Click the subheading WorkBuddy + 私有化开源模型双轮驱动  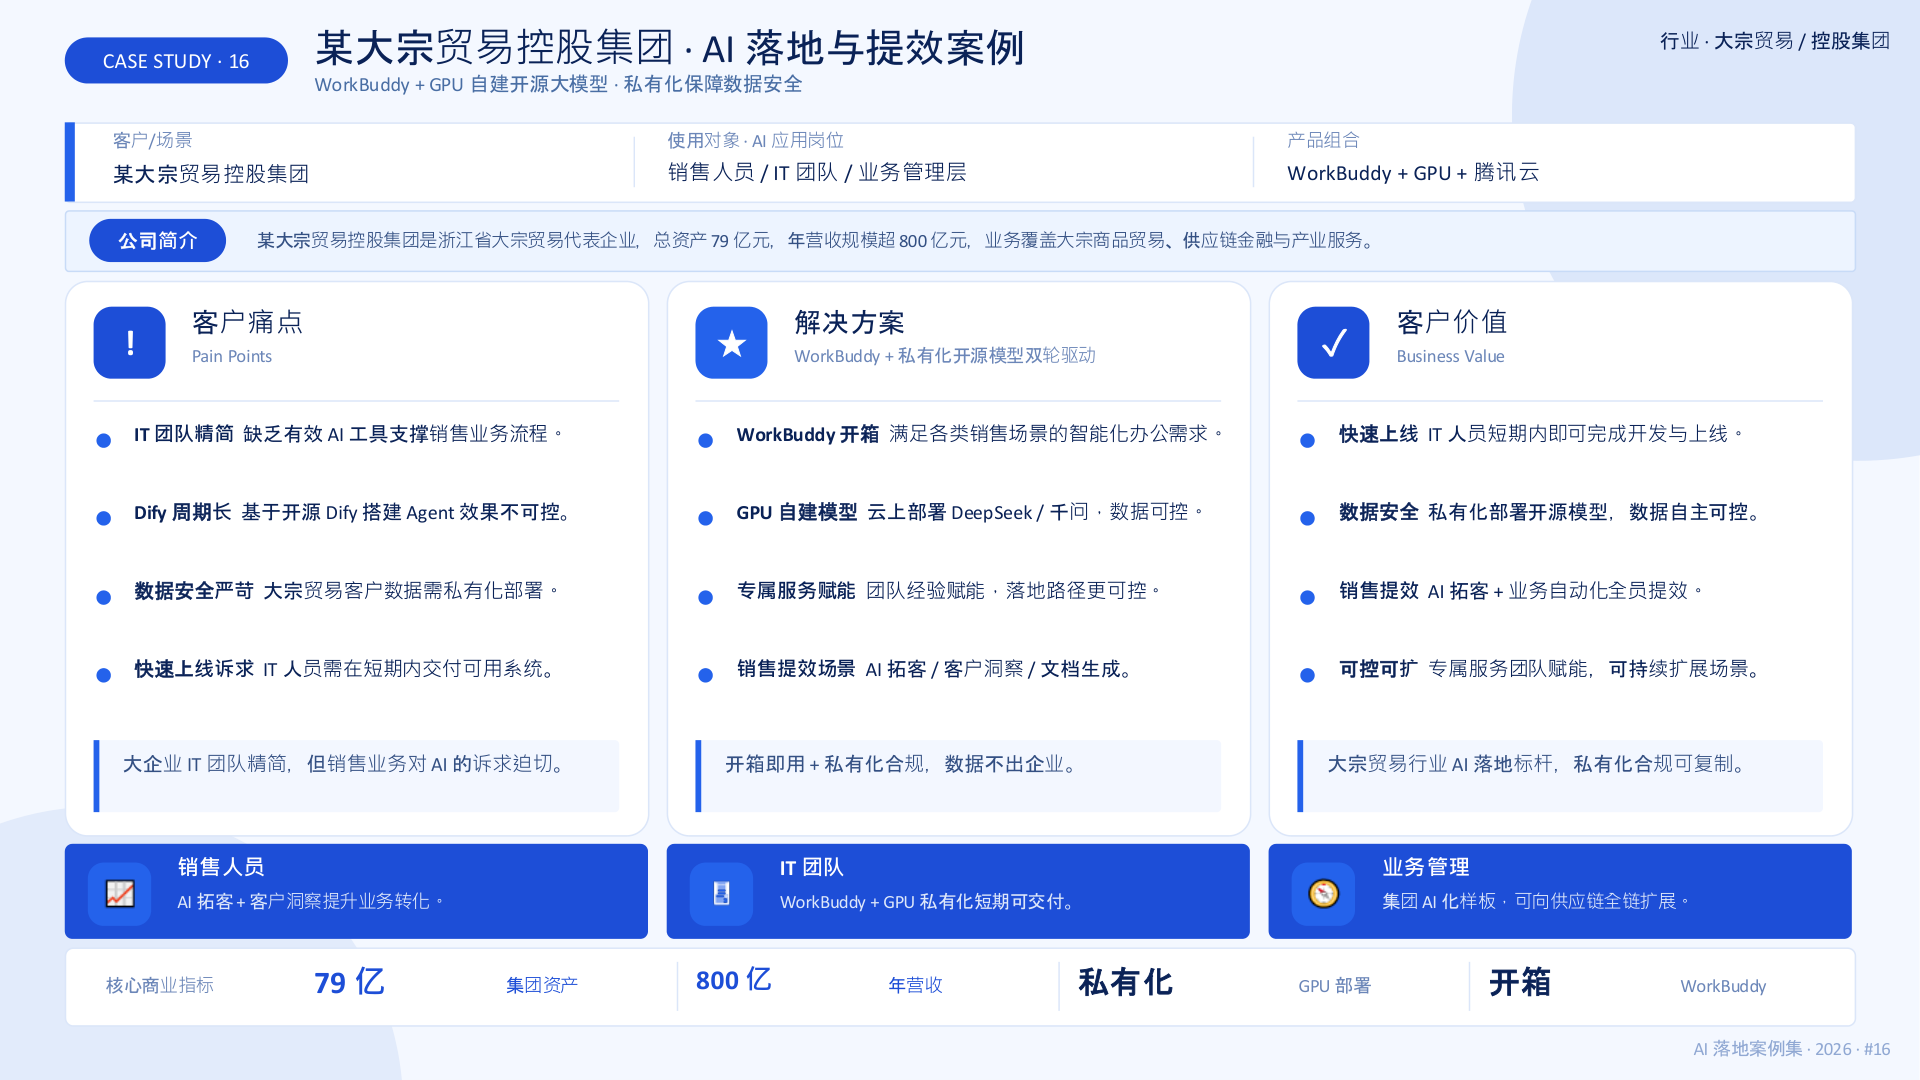pos(945,356)
